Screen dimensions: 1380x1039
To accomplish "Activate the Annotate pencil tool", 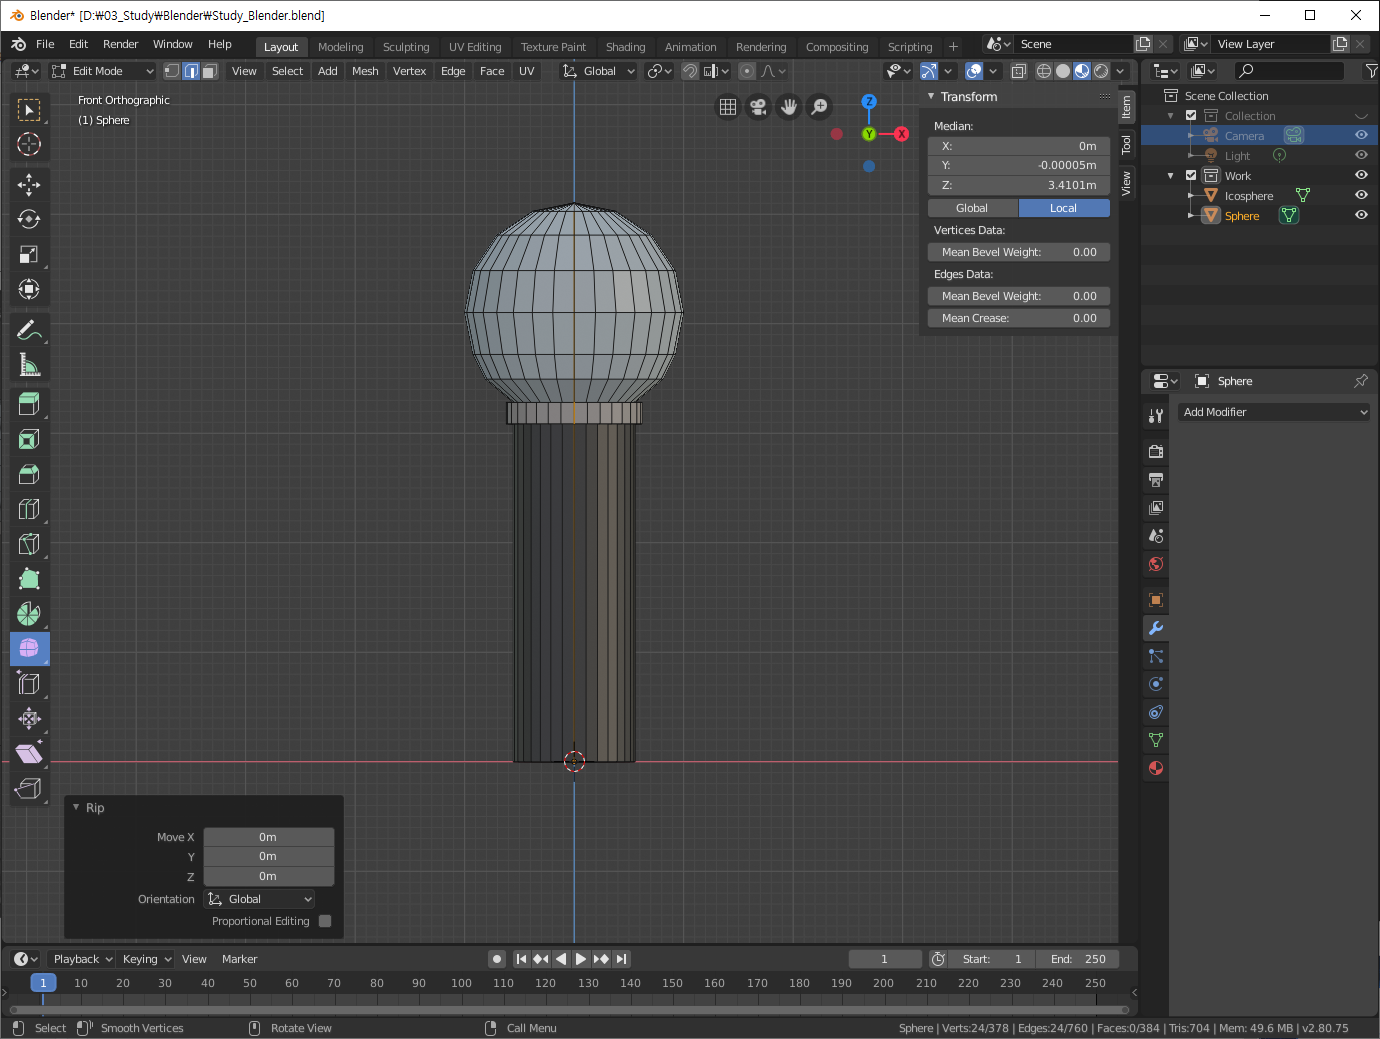I will (29, 330).
